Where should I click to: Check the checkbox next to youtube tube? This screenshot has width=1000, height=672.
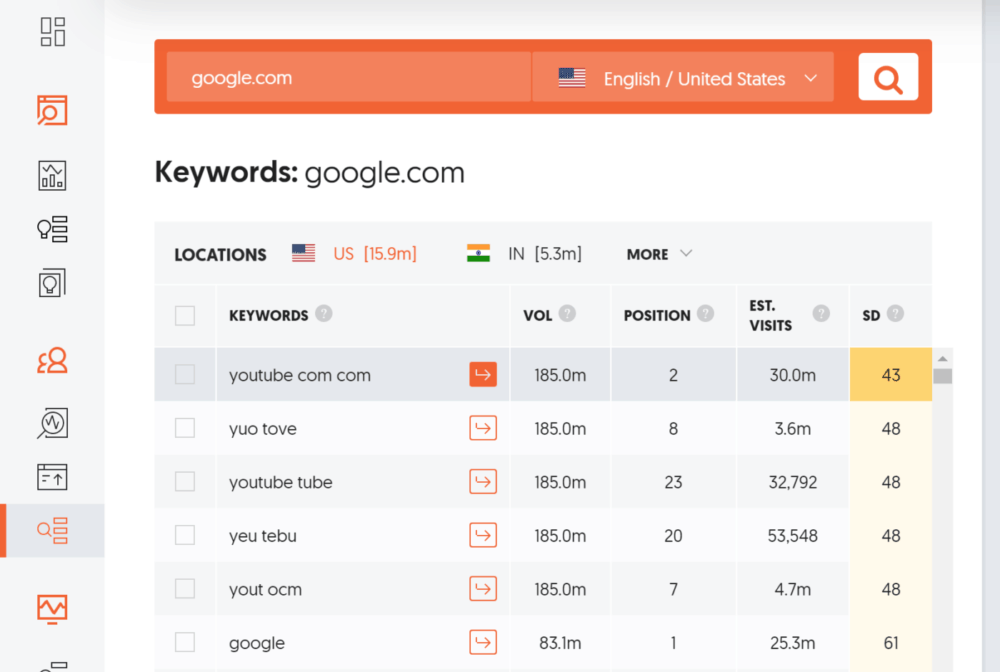[185, 481]
